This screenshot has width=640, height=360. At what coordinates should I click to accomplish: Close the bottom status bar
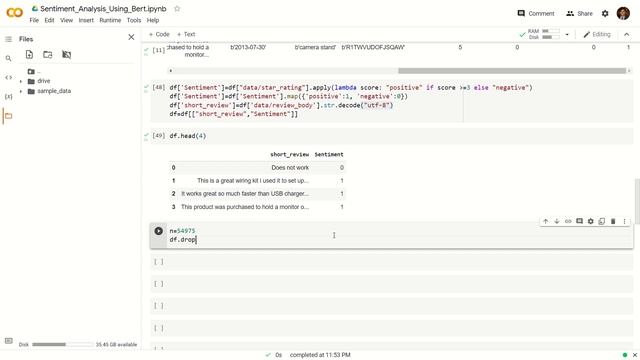click(635, 355)
